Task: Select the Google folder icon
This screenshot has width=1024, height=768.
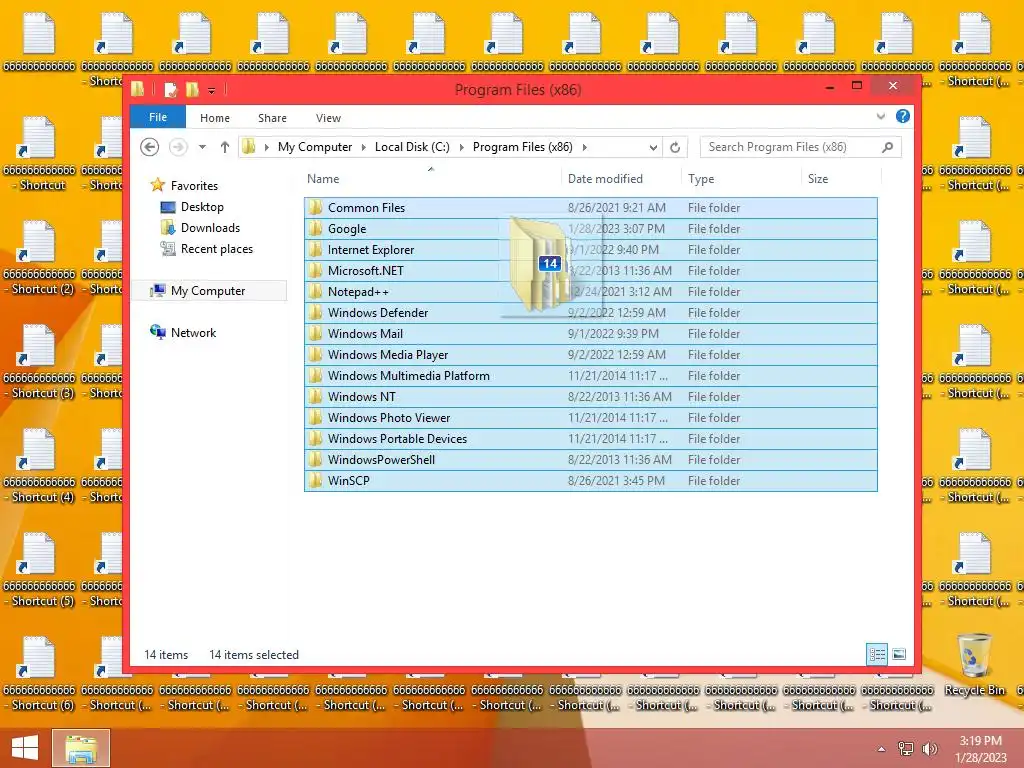Action: [x=316, y=229]
